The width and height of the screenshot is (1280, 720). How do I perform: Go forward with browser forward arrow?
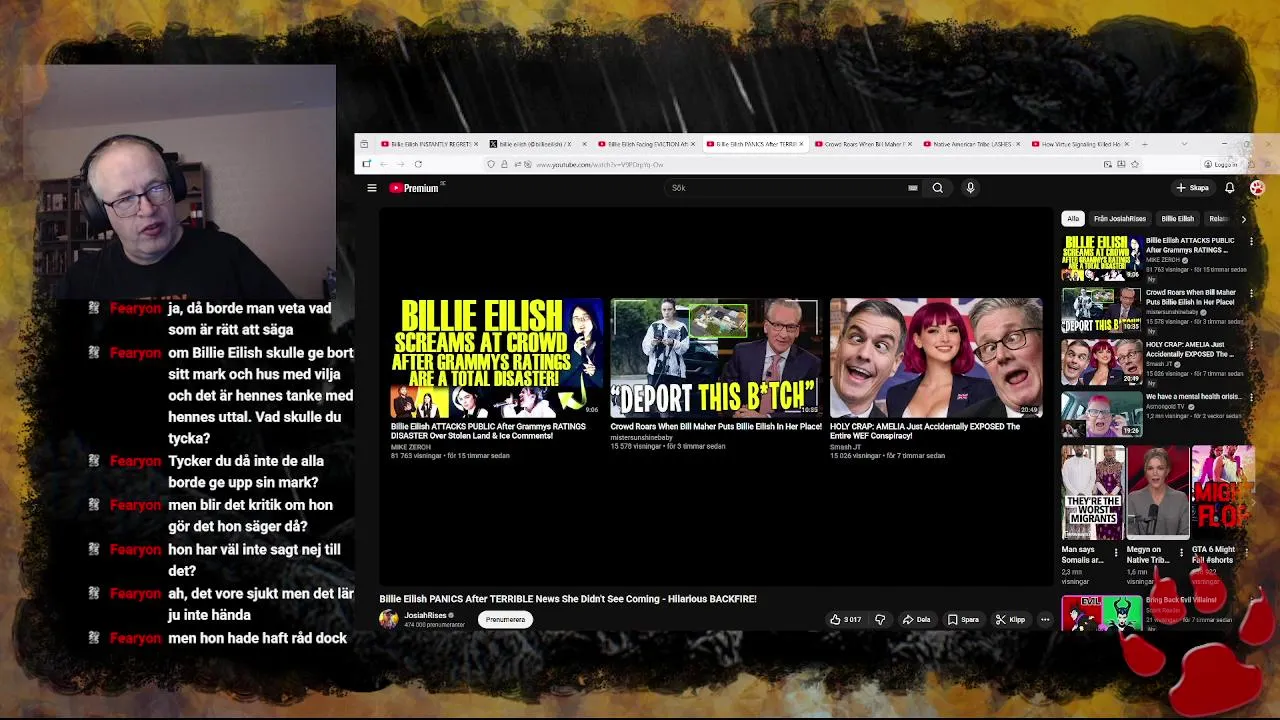tap(400, 164)
